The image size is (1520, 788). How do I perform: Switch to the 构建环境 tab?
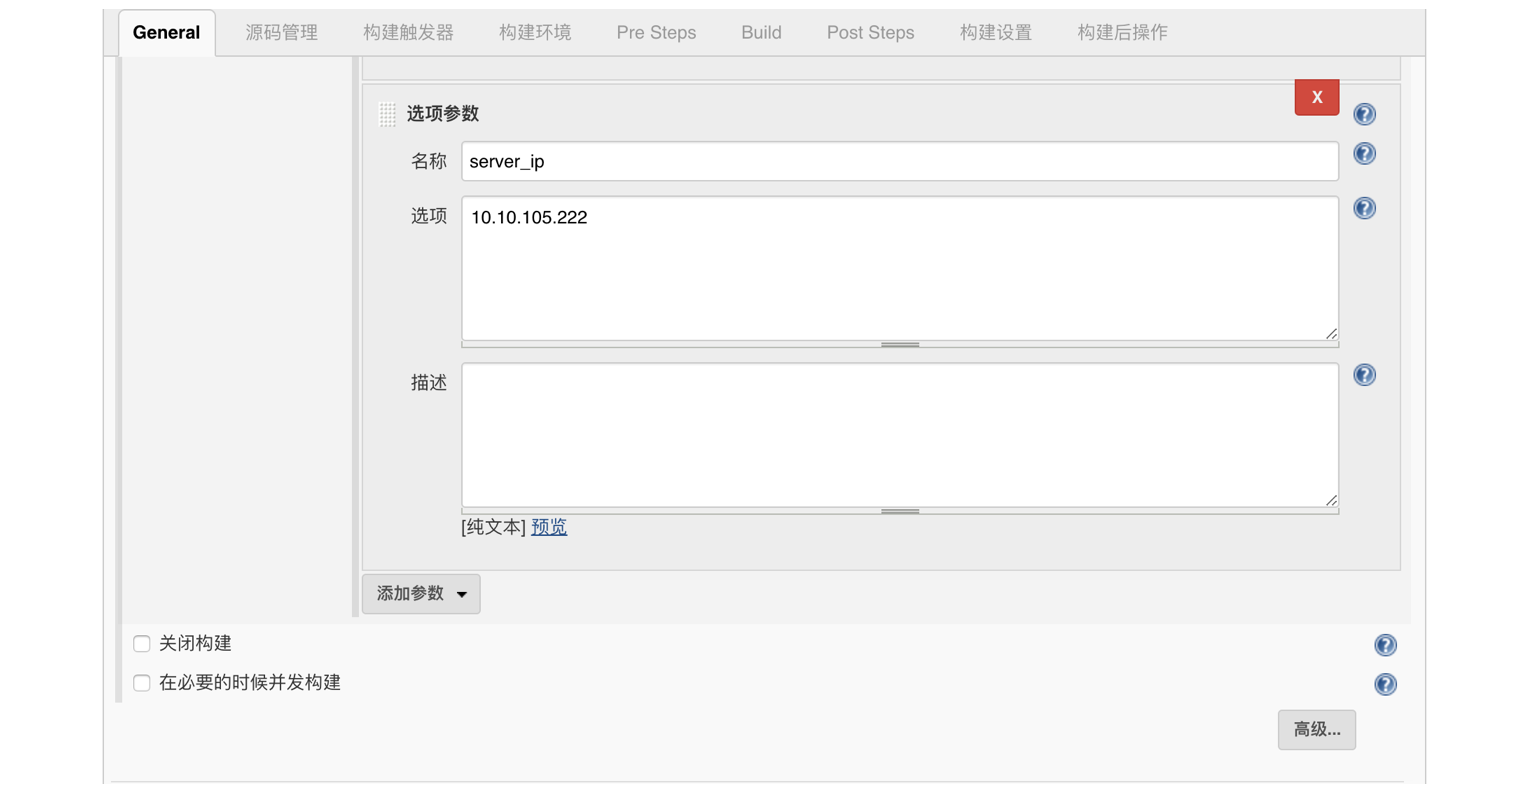pyautogui.click(x=535, y=33)
